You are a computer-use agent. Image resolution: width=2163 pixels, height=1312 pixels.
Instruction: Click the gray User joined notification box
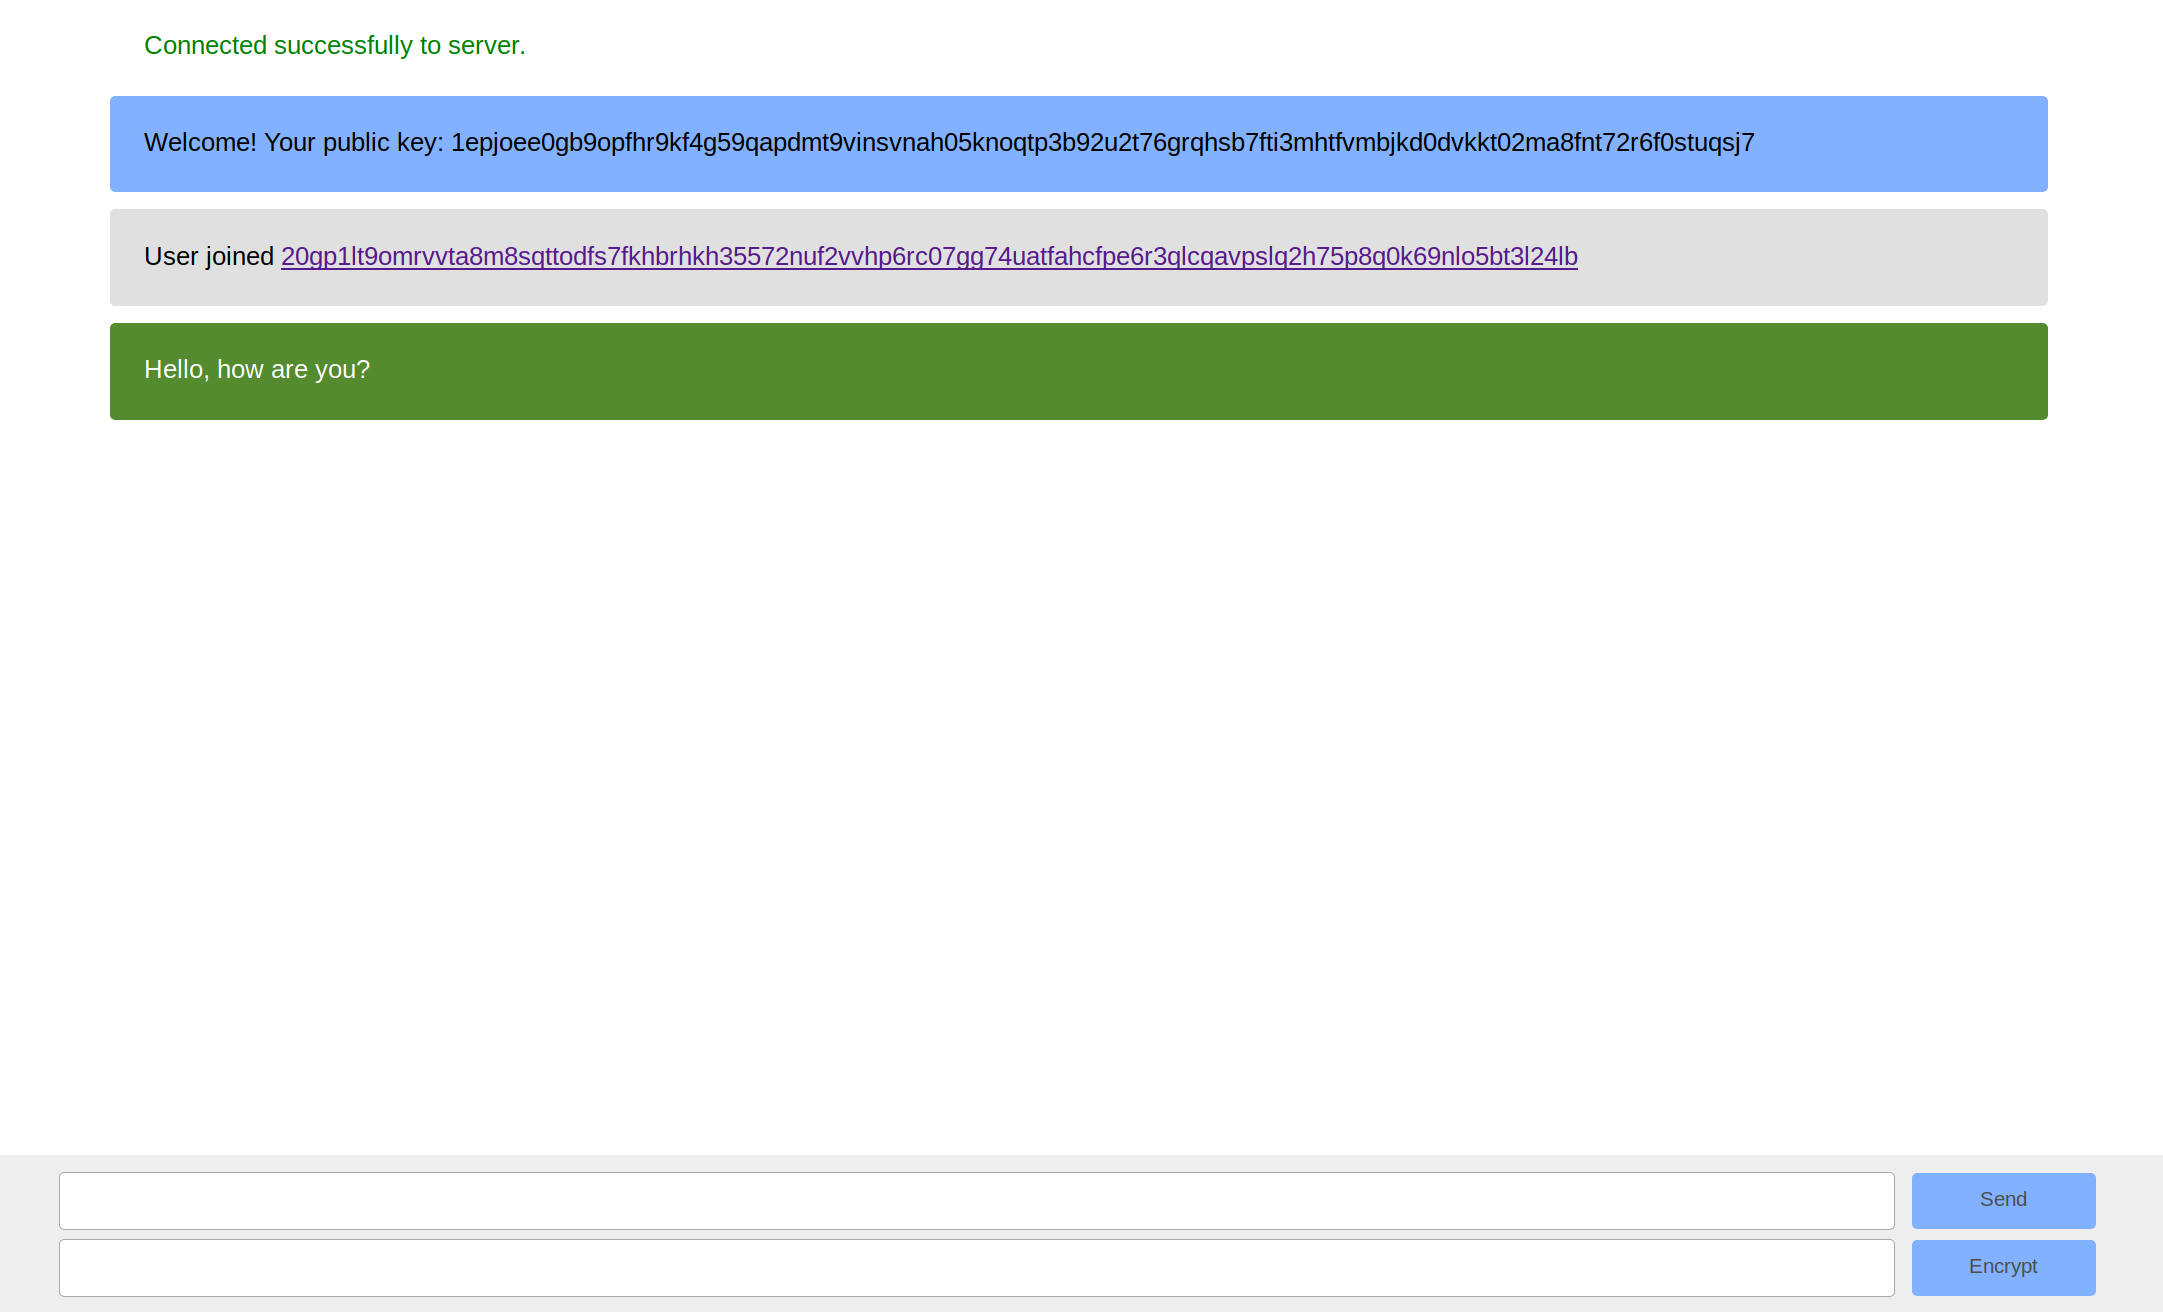[x=1810, y=258]
